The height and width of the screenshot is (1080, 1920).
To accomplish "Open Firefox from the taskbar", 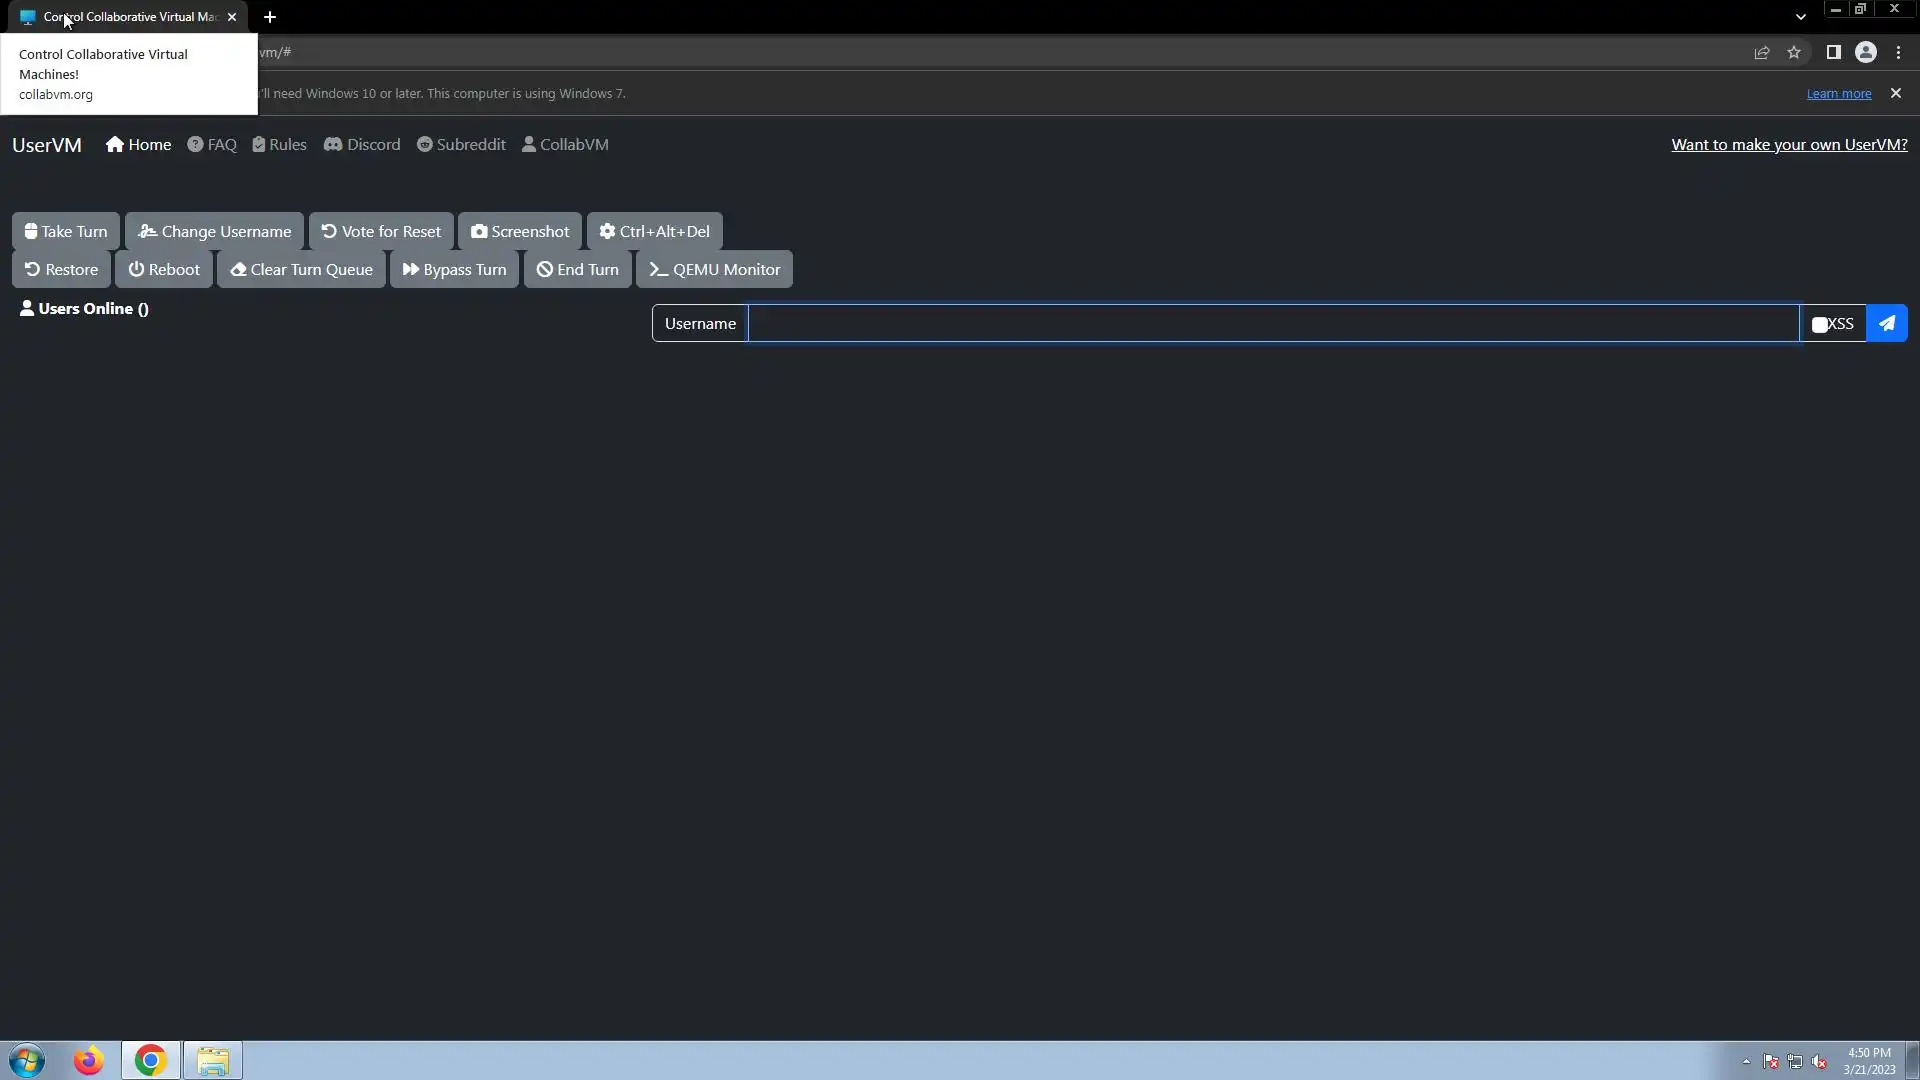I will point(88,1060).
